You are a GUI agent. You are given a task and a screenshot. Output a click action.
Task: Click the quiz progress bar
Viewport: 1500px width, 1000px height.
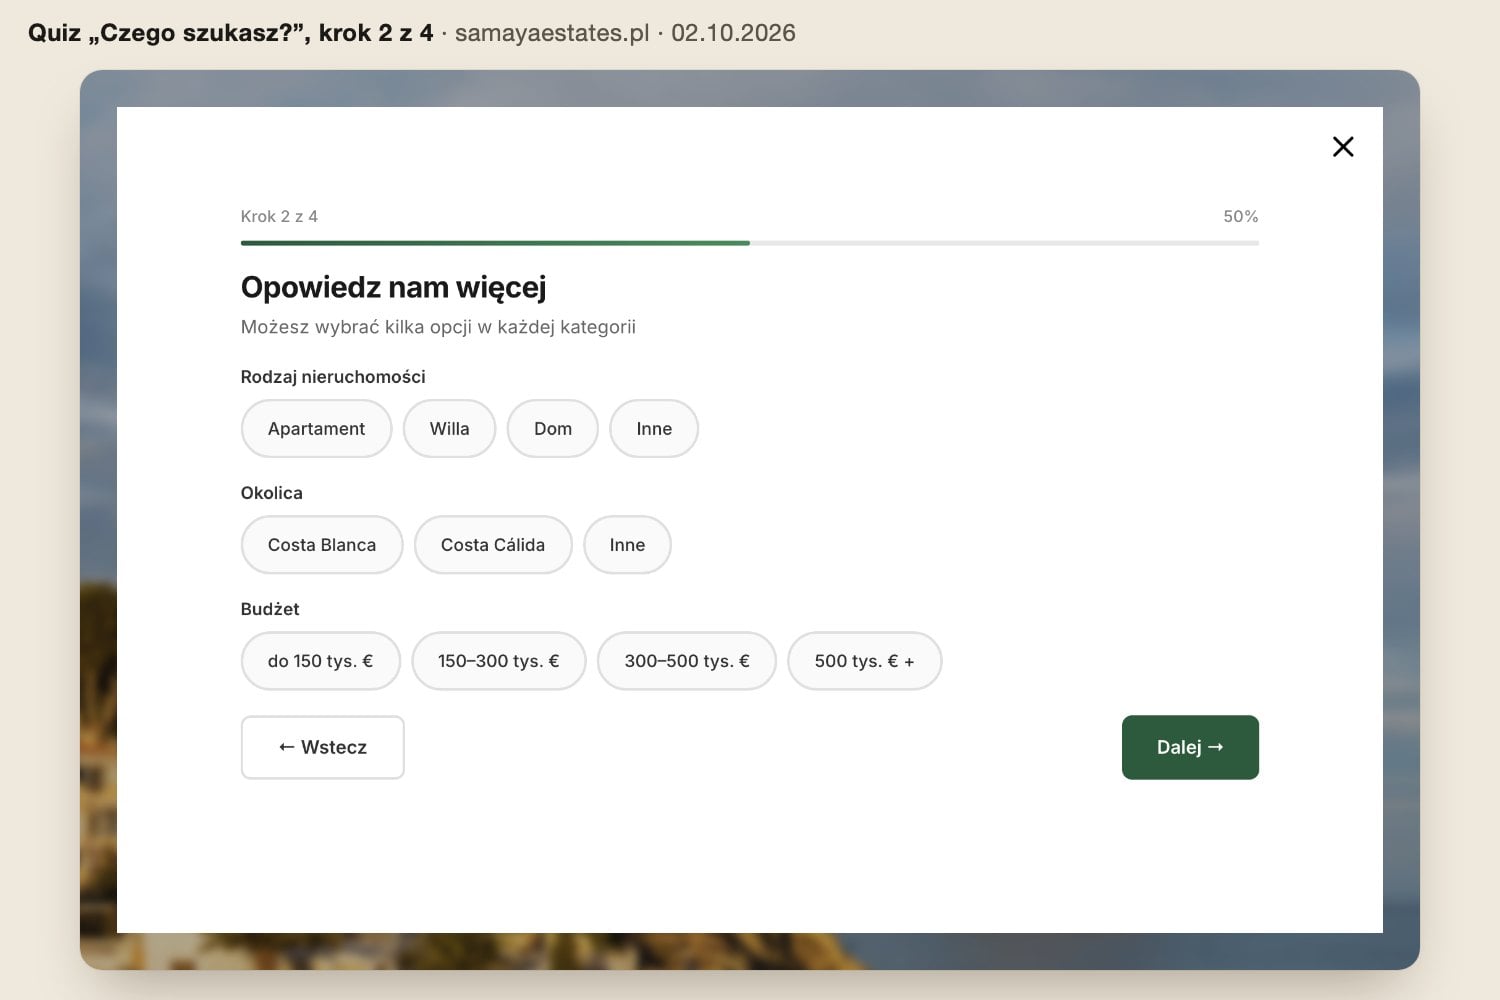[x=750, y=243]
